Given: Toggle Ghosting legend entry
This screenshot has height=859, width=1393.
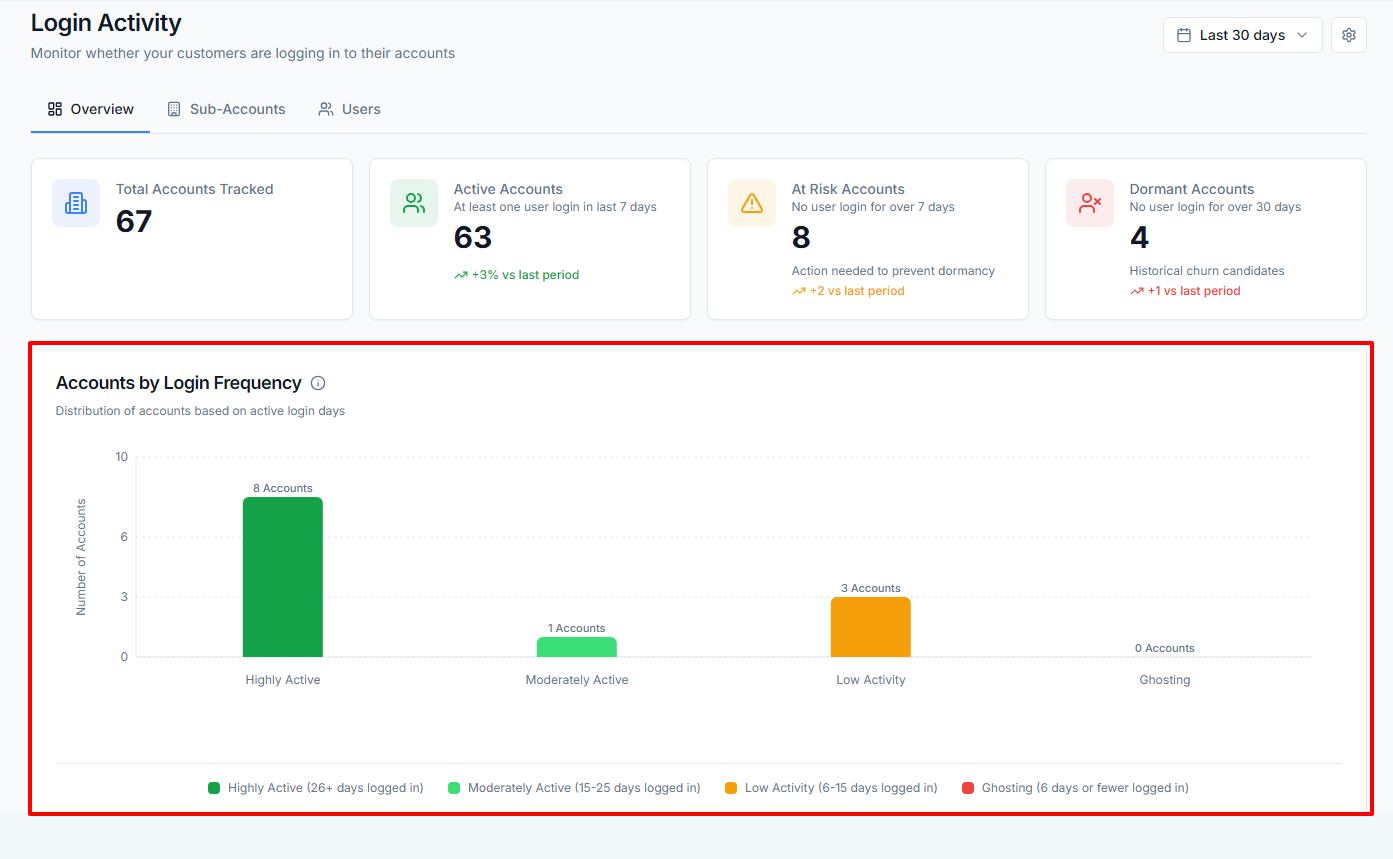Looking at the screenshot, I should (1075, 788).
